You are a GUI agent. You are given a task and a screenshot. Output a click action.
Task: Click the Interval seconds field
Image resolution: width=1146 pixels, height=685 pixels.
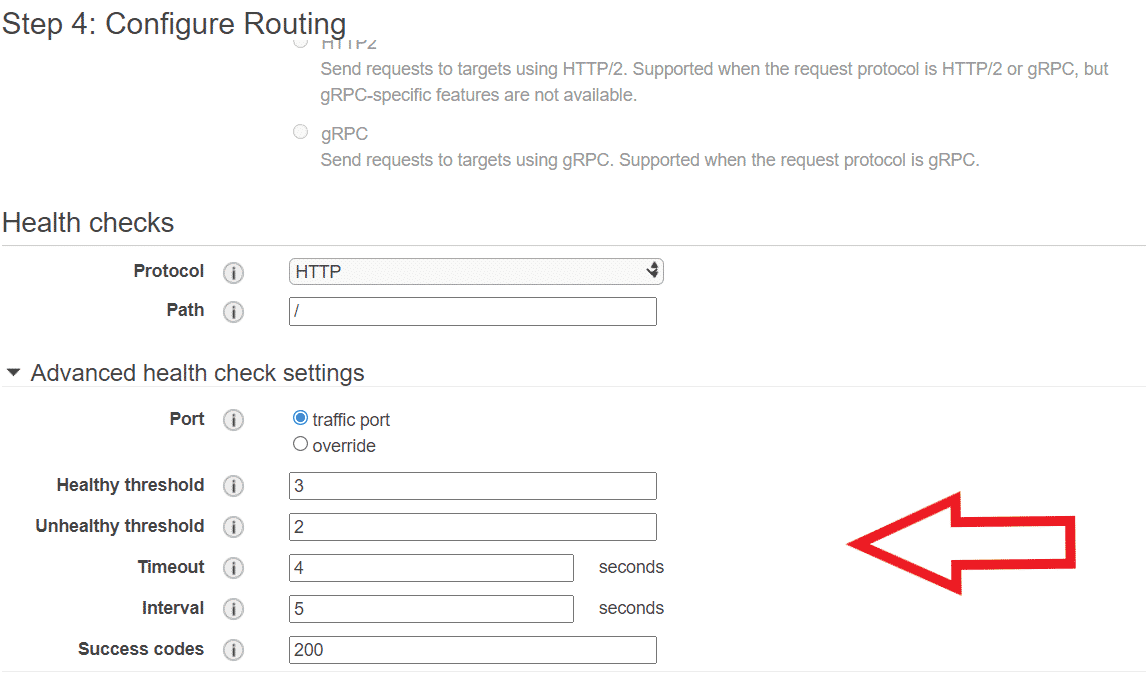coord(431,609)
